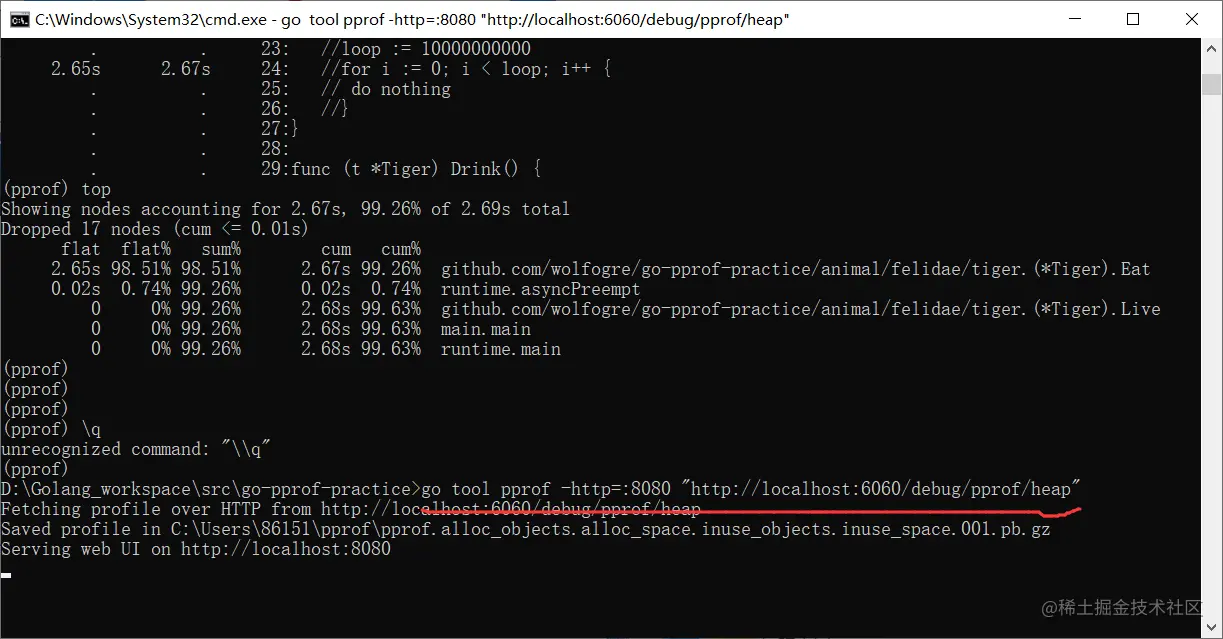
Task: Minimize the cmd.exe window
Action: point(1074,19)
